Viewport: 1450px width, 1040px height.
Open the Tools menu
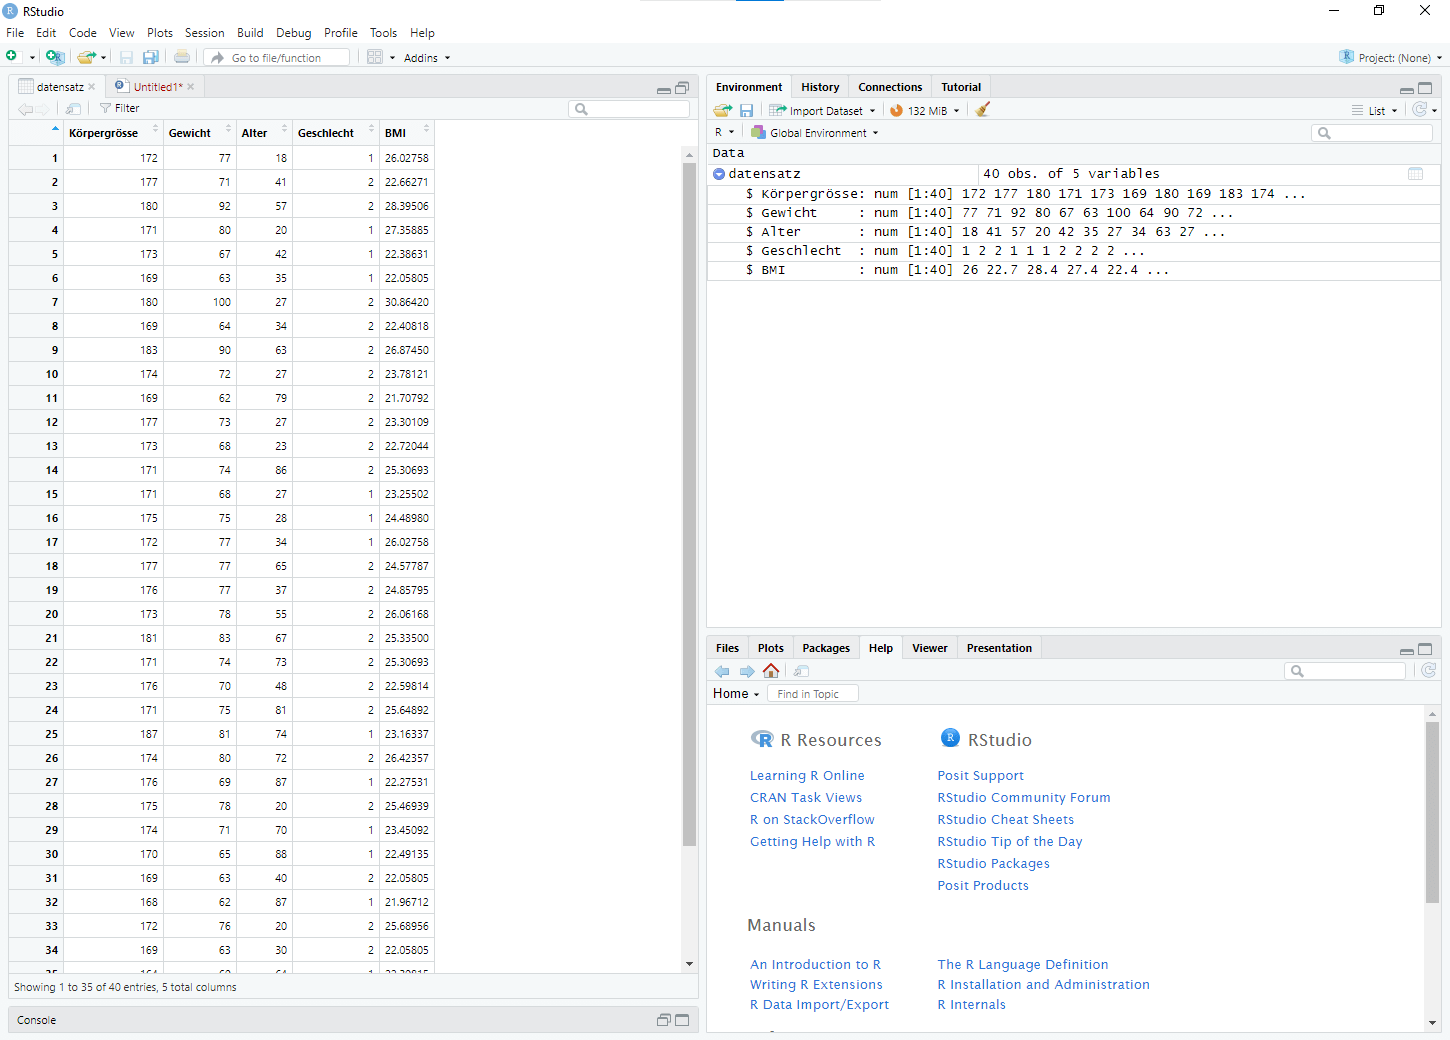(x=383, y=33)
